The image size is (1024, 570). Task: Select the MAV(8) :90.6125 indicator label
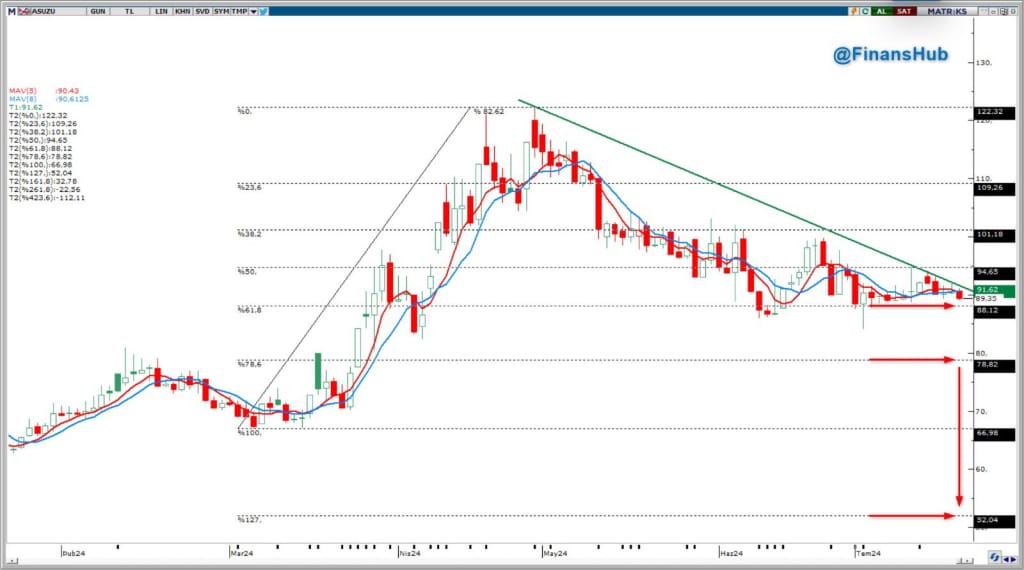48,99
